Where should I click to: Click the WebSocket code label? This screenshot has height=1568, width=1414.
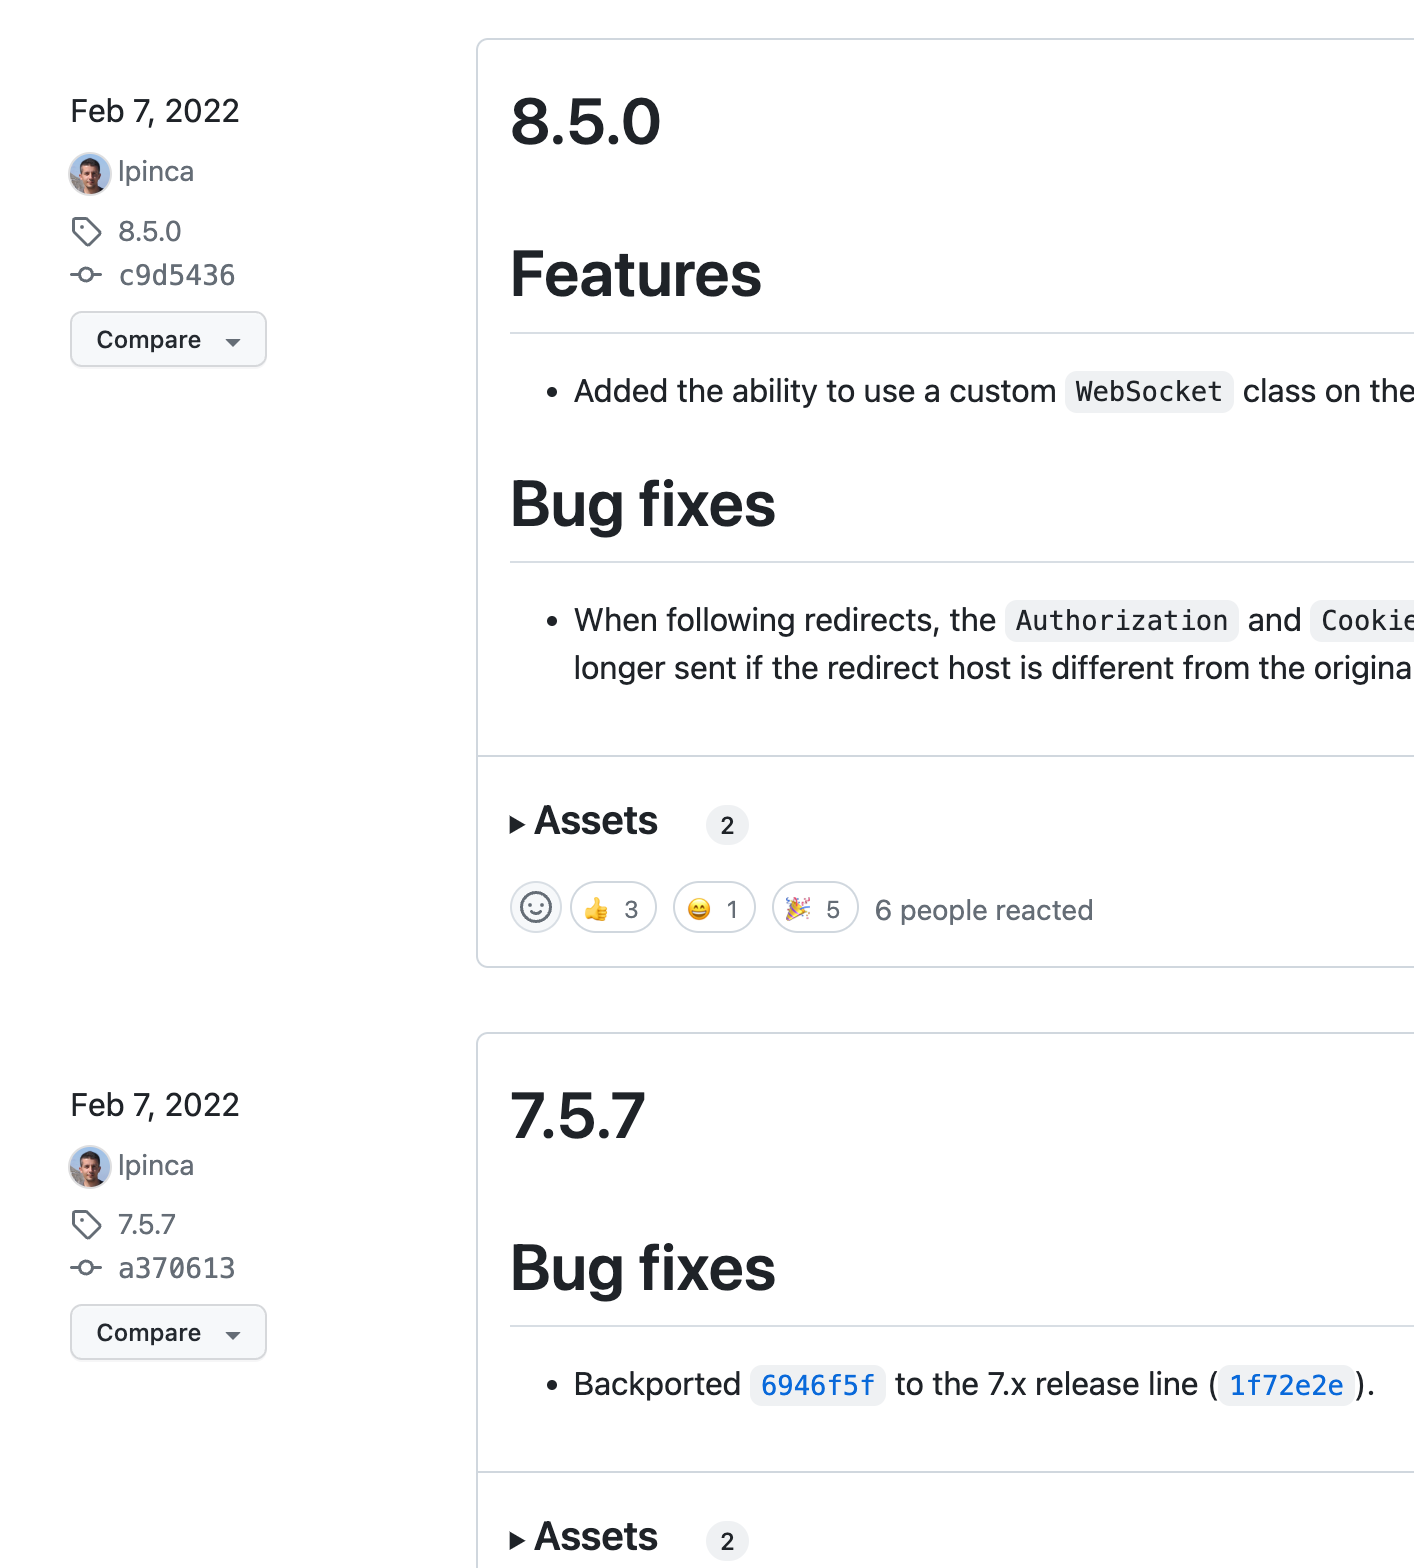coord(1149,391)
